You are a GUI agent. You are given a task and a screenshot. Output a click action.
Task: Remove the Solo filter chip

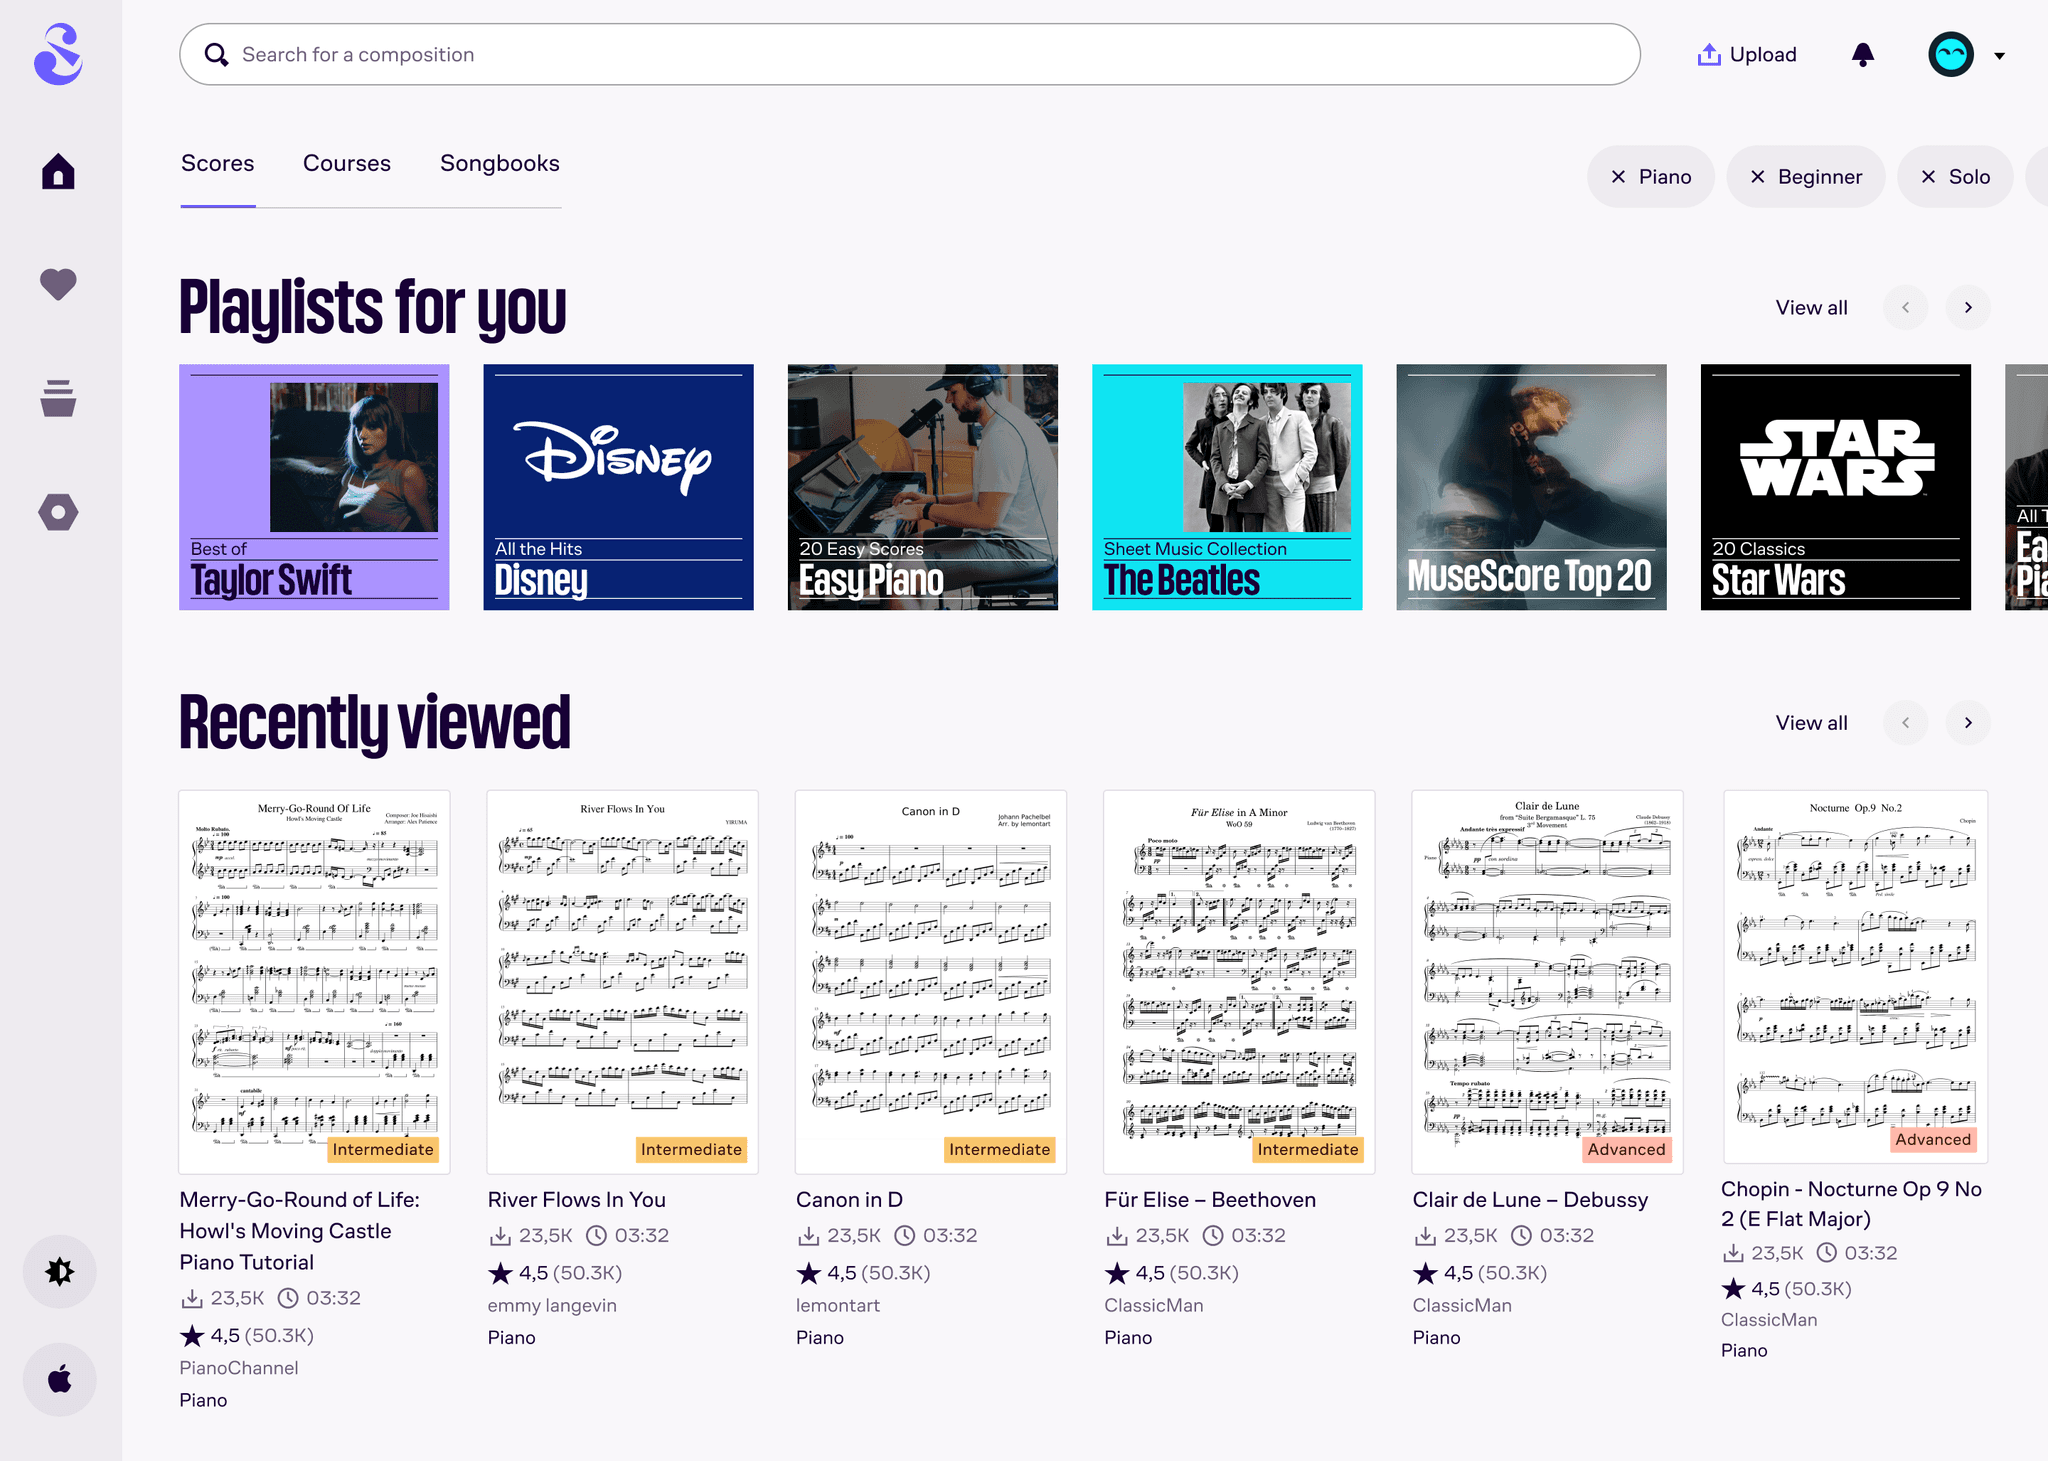(1929, 177)
